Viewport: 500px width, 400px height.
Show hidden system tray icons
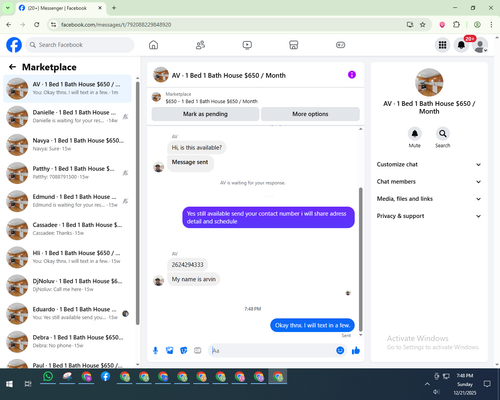[x=427, y=384]
